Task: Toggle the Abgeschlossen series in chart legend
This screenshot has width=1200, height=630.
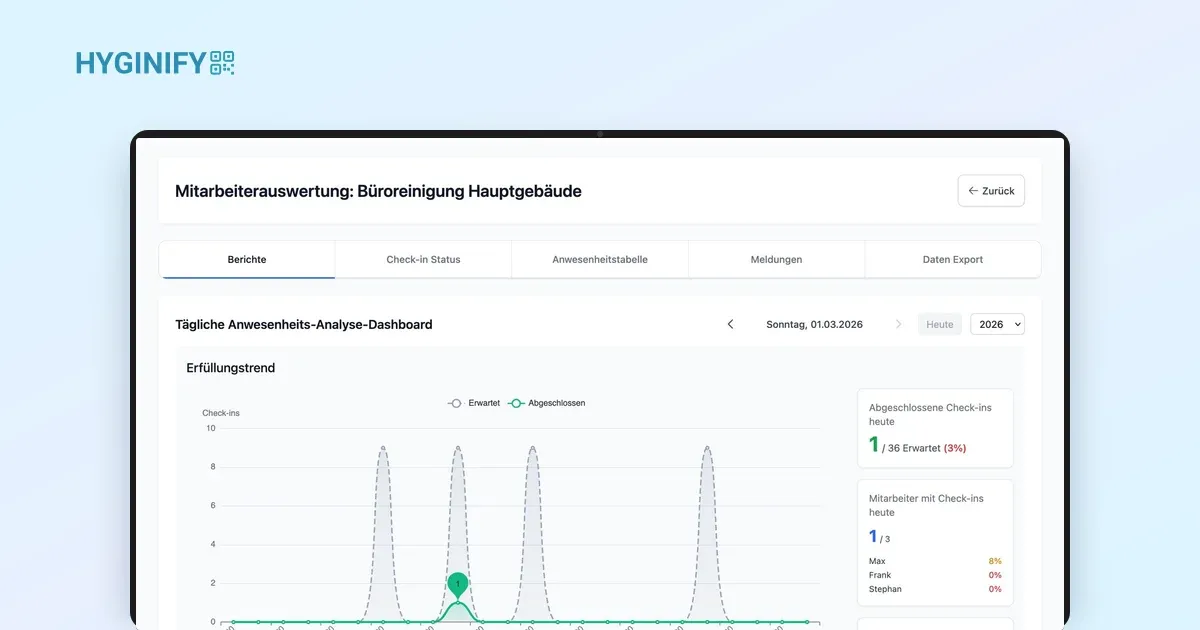Action: click(546, 403)
